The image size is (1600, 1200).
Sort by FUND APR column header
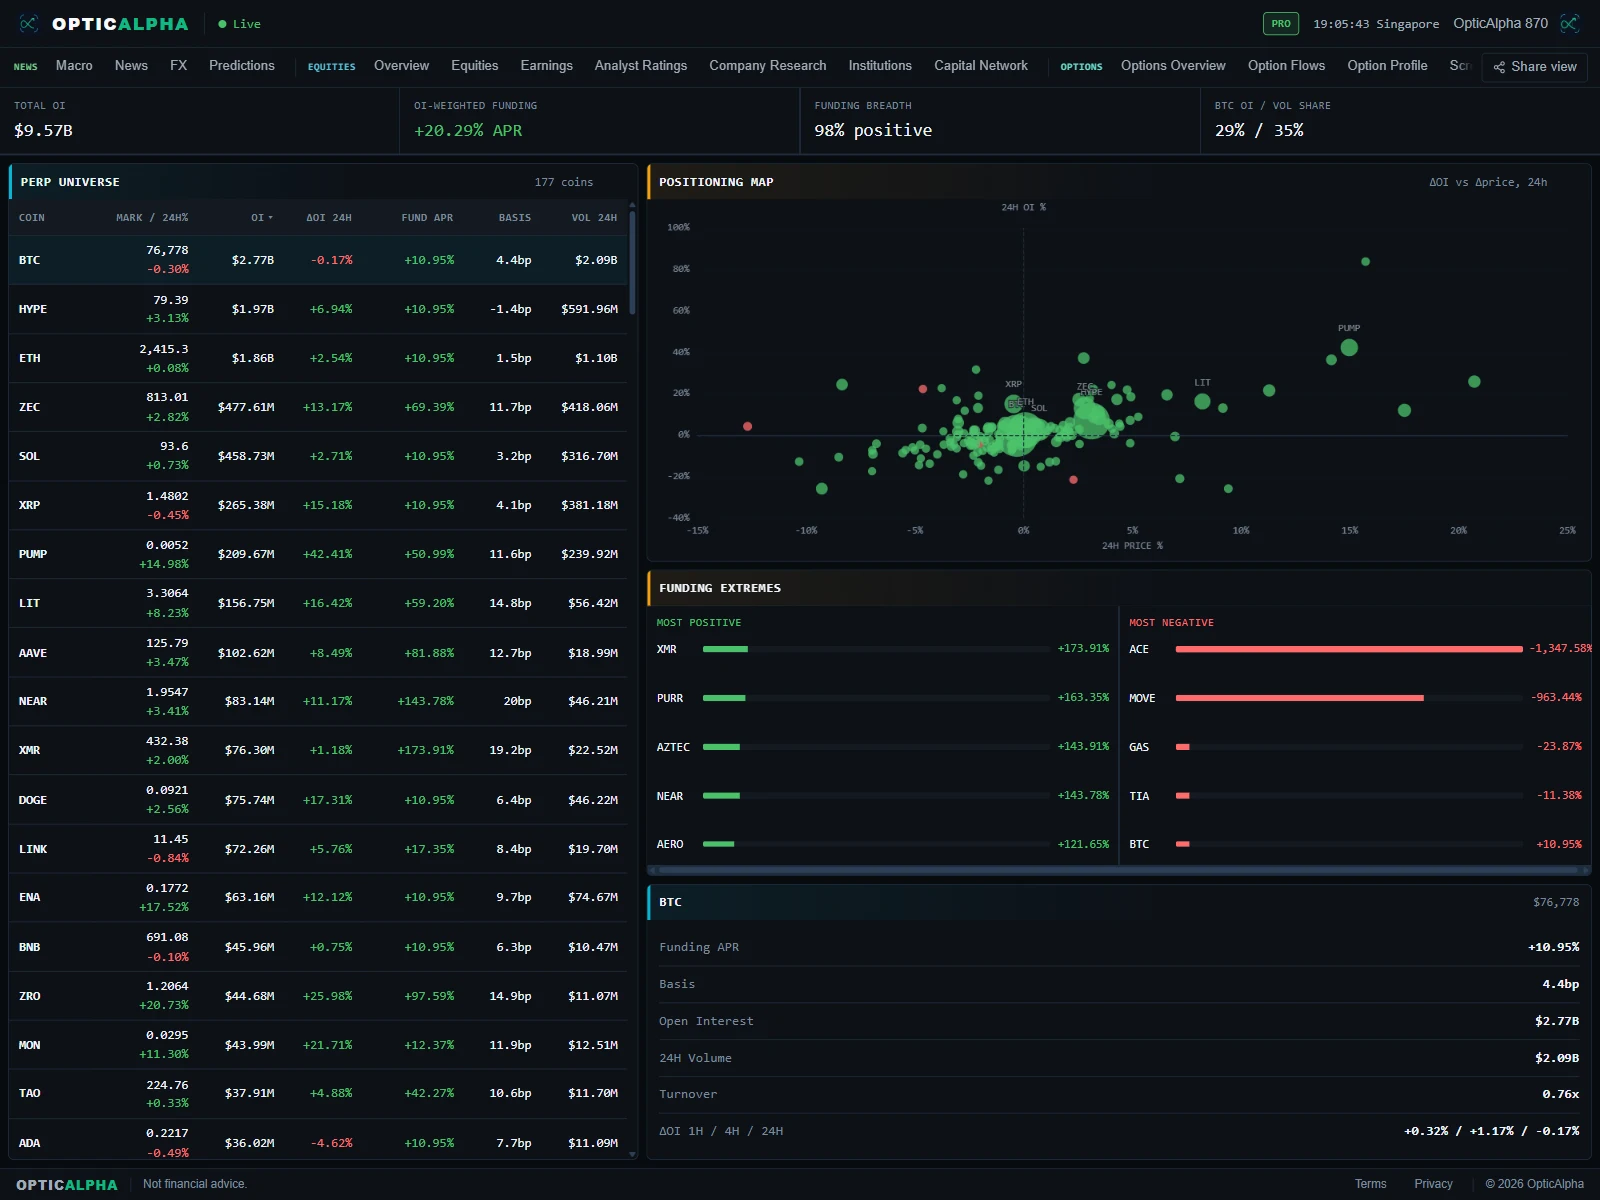coord(427,218)
